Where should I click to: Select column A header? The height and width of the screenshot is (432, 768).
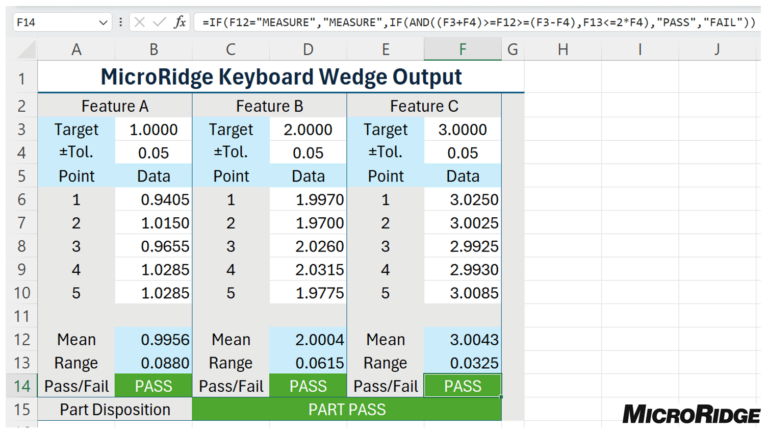76,49
